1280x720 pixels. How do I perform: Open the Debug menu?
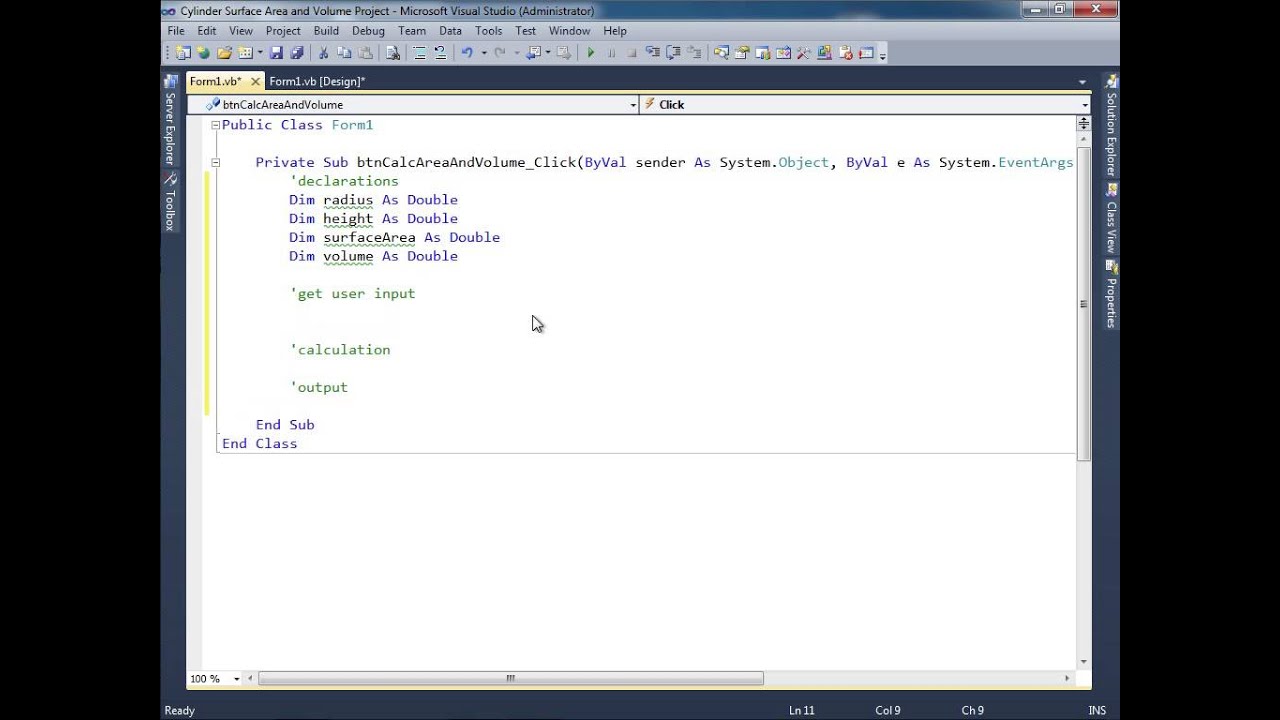coord(368,31)
